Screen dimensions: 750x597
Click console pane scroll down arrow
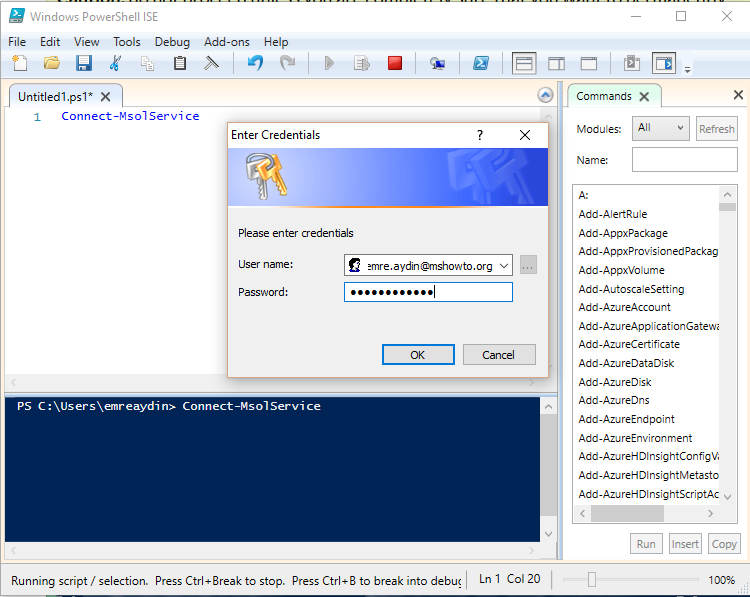click(549, 534)
